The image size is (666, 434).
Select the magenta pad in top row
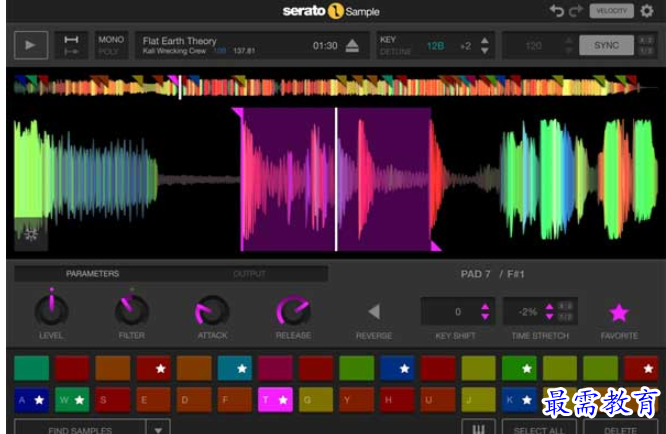275,368
